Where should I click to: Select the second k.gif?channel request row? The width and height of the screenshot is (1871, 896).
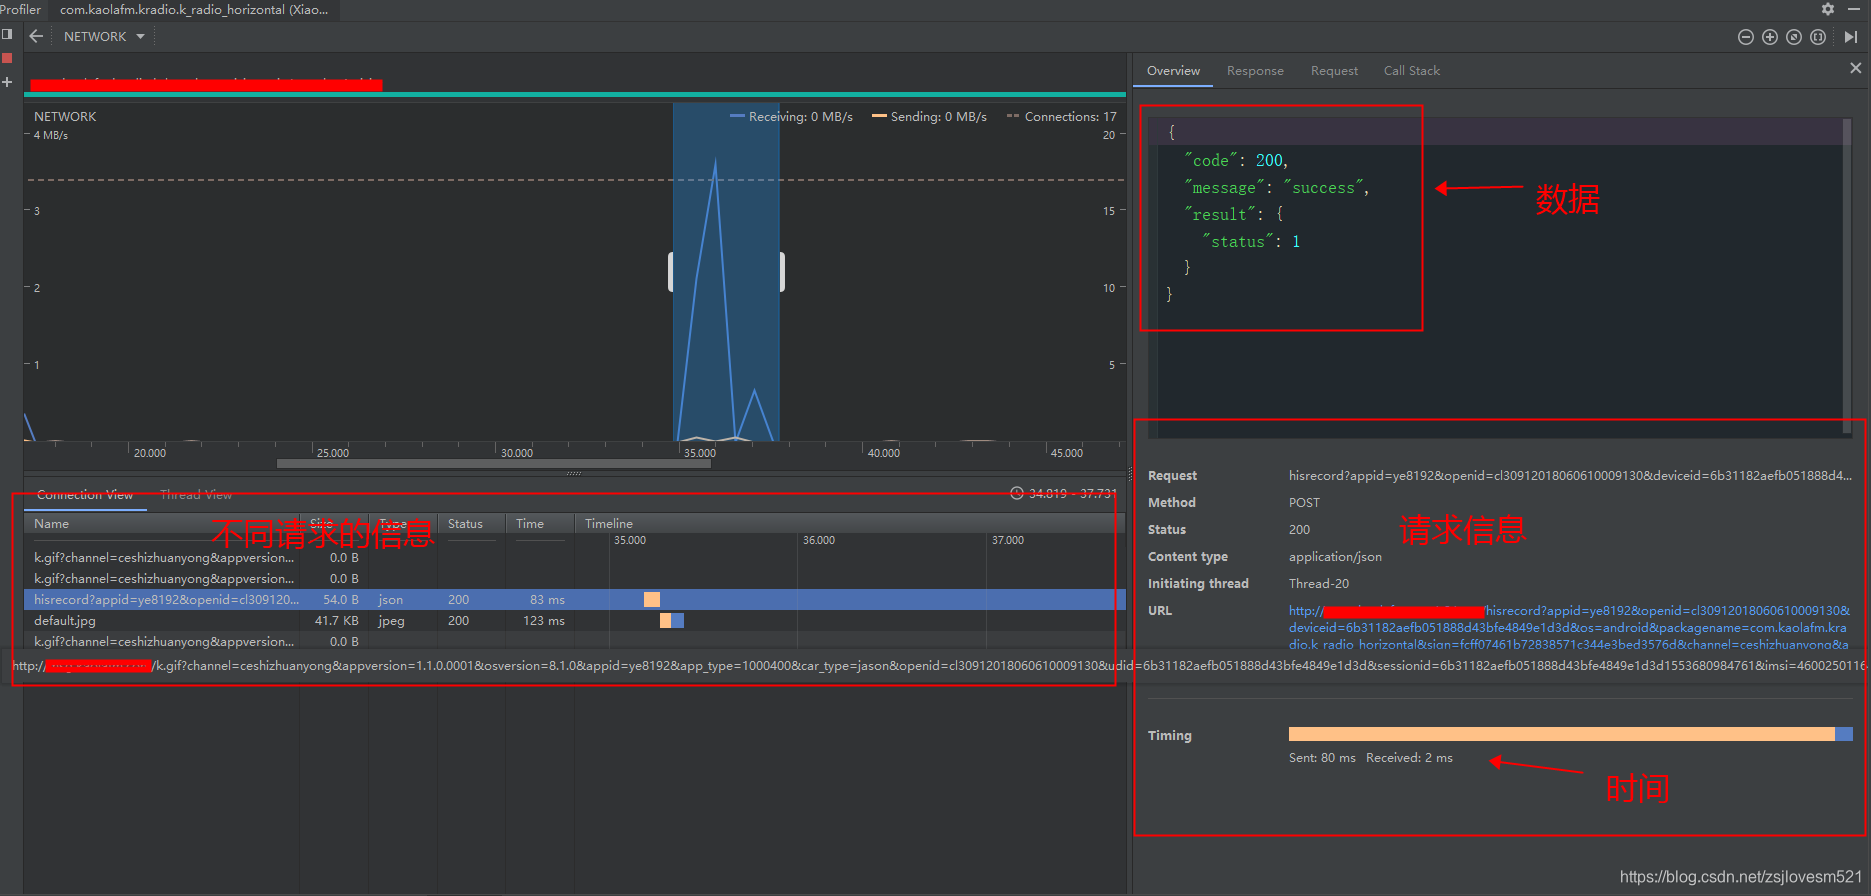(575, 579)
